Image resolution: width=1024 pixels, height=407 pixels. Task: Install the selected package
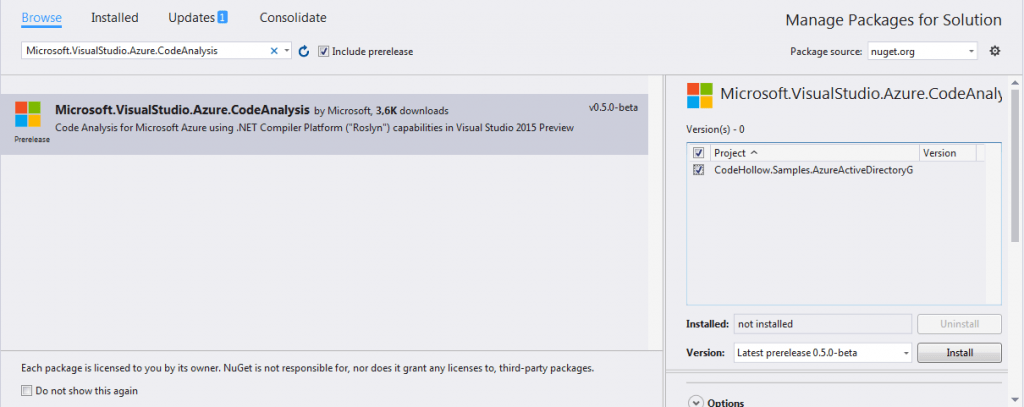point(959,353)
